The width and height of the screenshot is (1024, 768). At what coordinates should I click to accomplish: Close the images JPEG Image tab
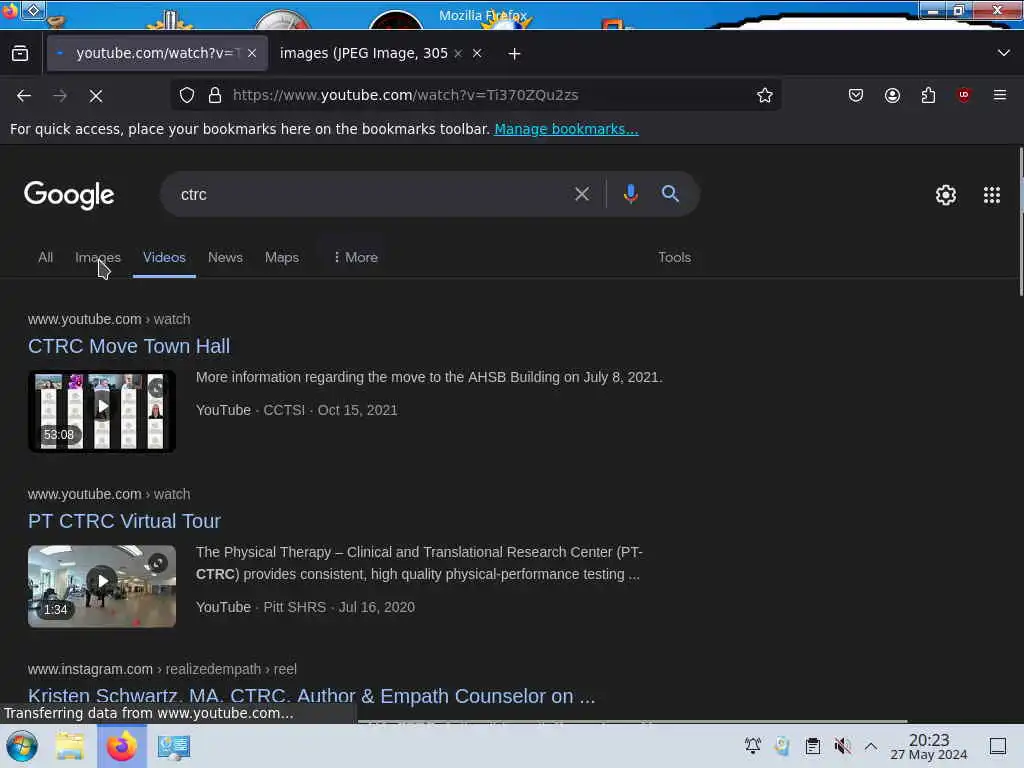[x=477, y=54]
